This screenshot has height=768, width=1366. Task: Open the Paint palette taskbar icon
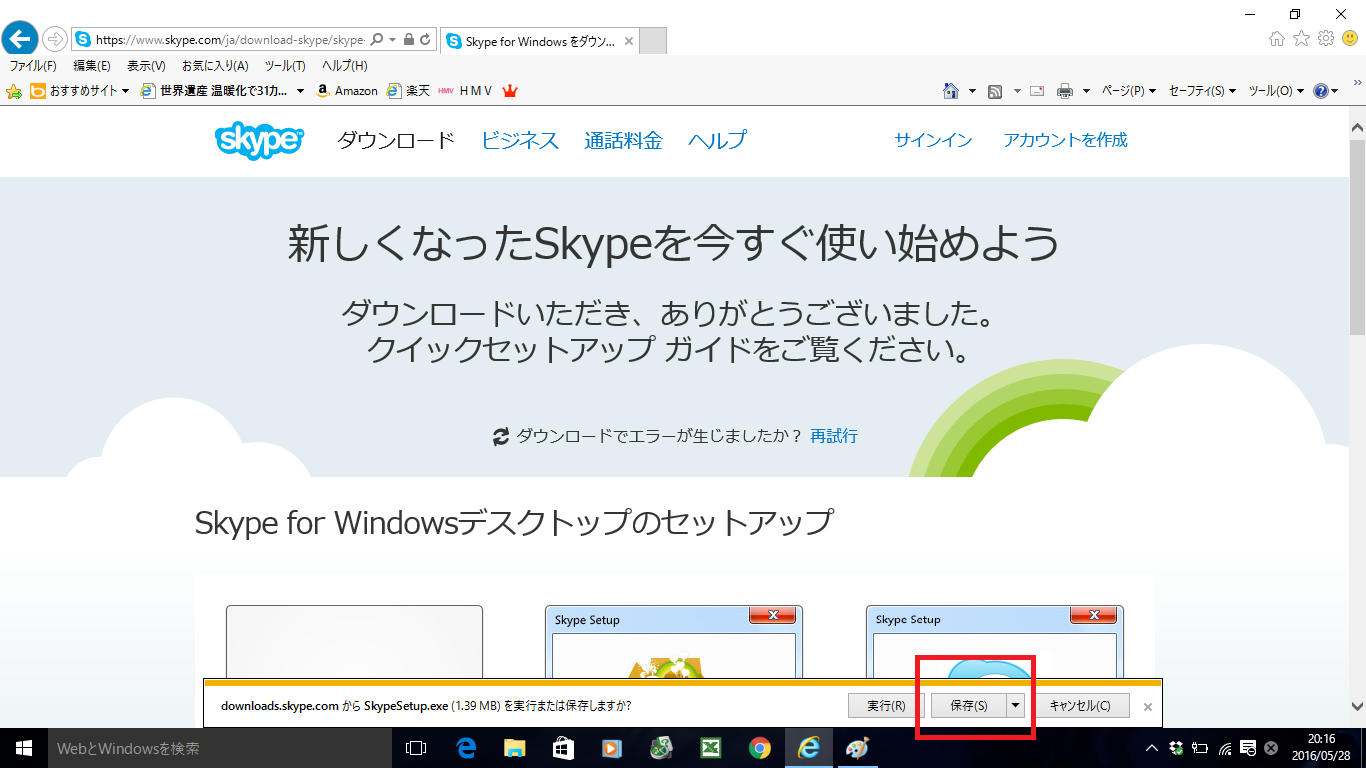(858, 748)
